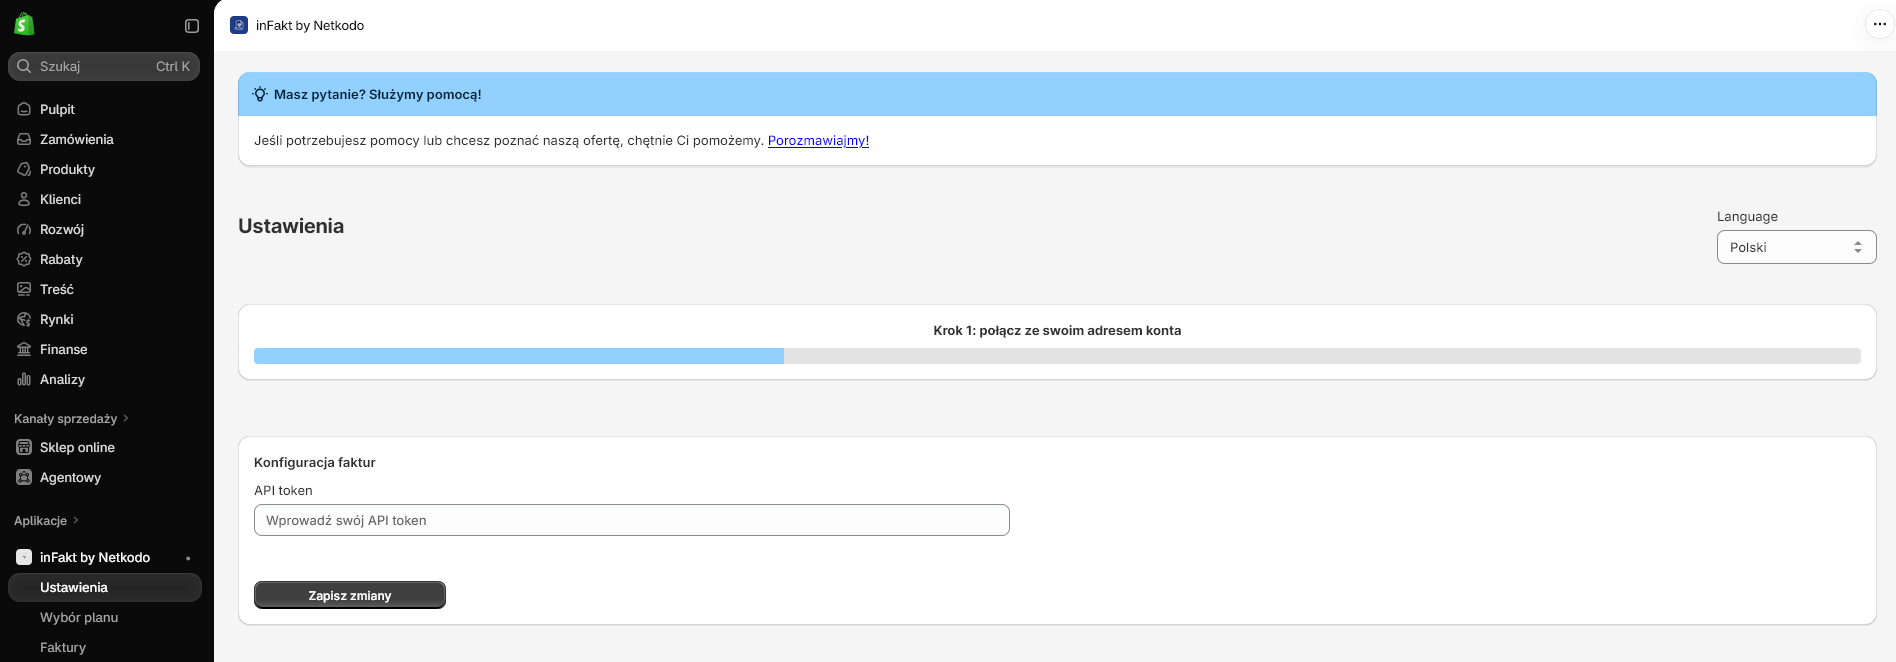This screenshot has width=1896, height=662.
Task: Click the Analizy chart icon
Action: click(x=24, y=379)
